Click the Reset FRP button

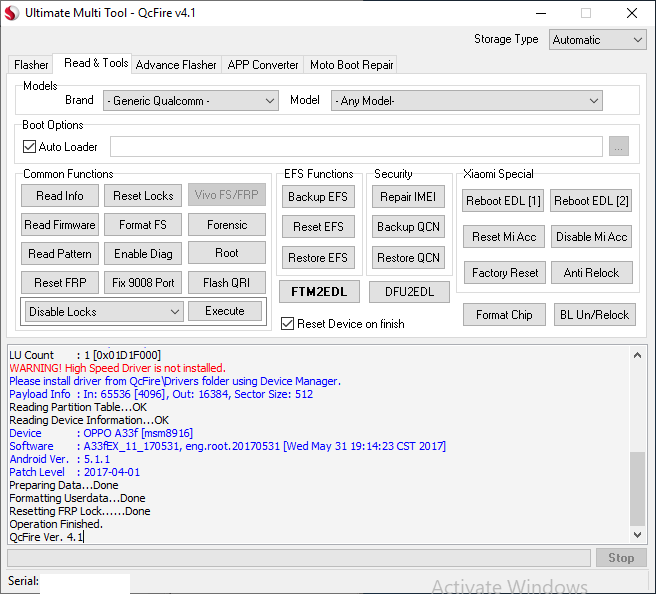click(x=60, y=282)
